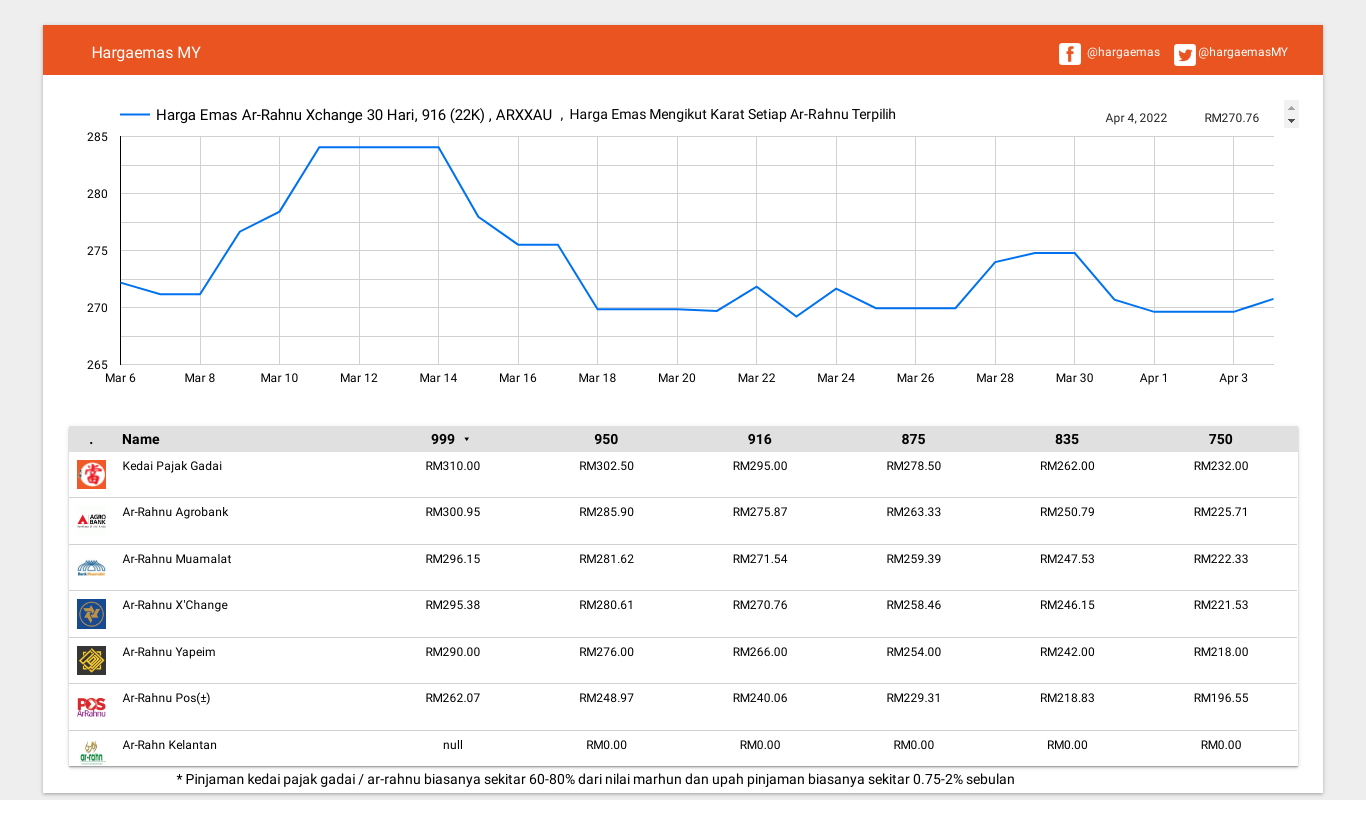Click the RM302.50 price cell
Viewport: 1366px width, 823px height.
tap(606, 466)
